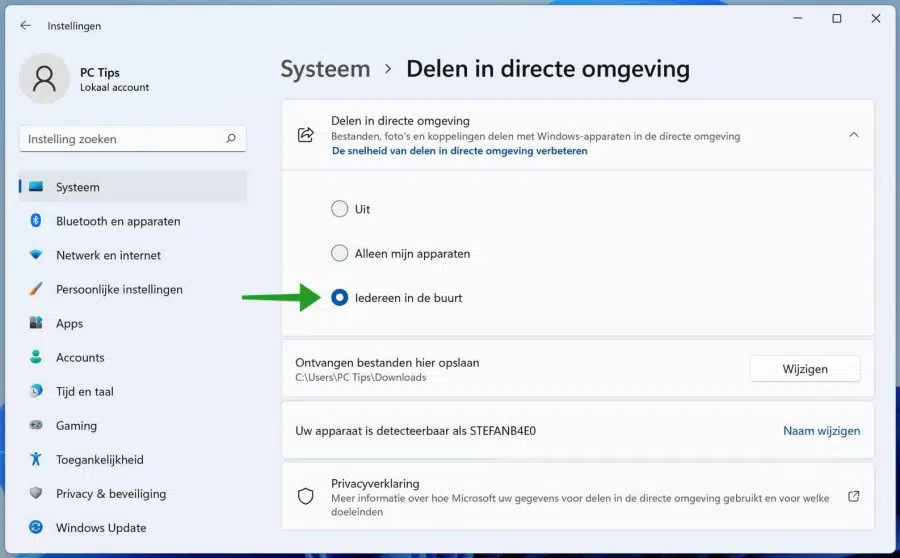Click the Privacy & beveiliging shield icon
Viewport: 900px width, 558px height.
tap(36, 493)
